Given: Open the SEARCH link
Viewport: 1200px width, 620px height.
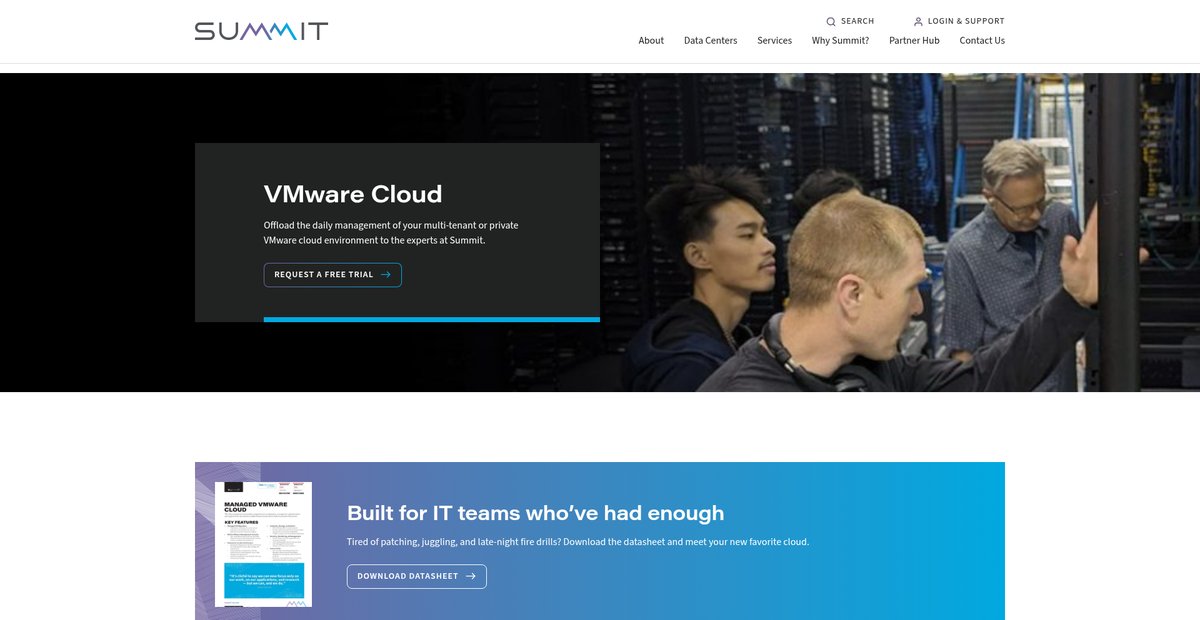Looking at the screenshot, I should [850, 21].
